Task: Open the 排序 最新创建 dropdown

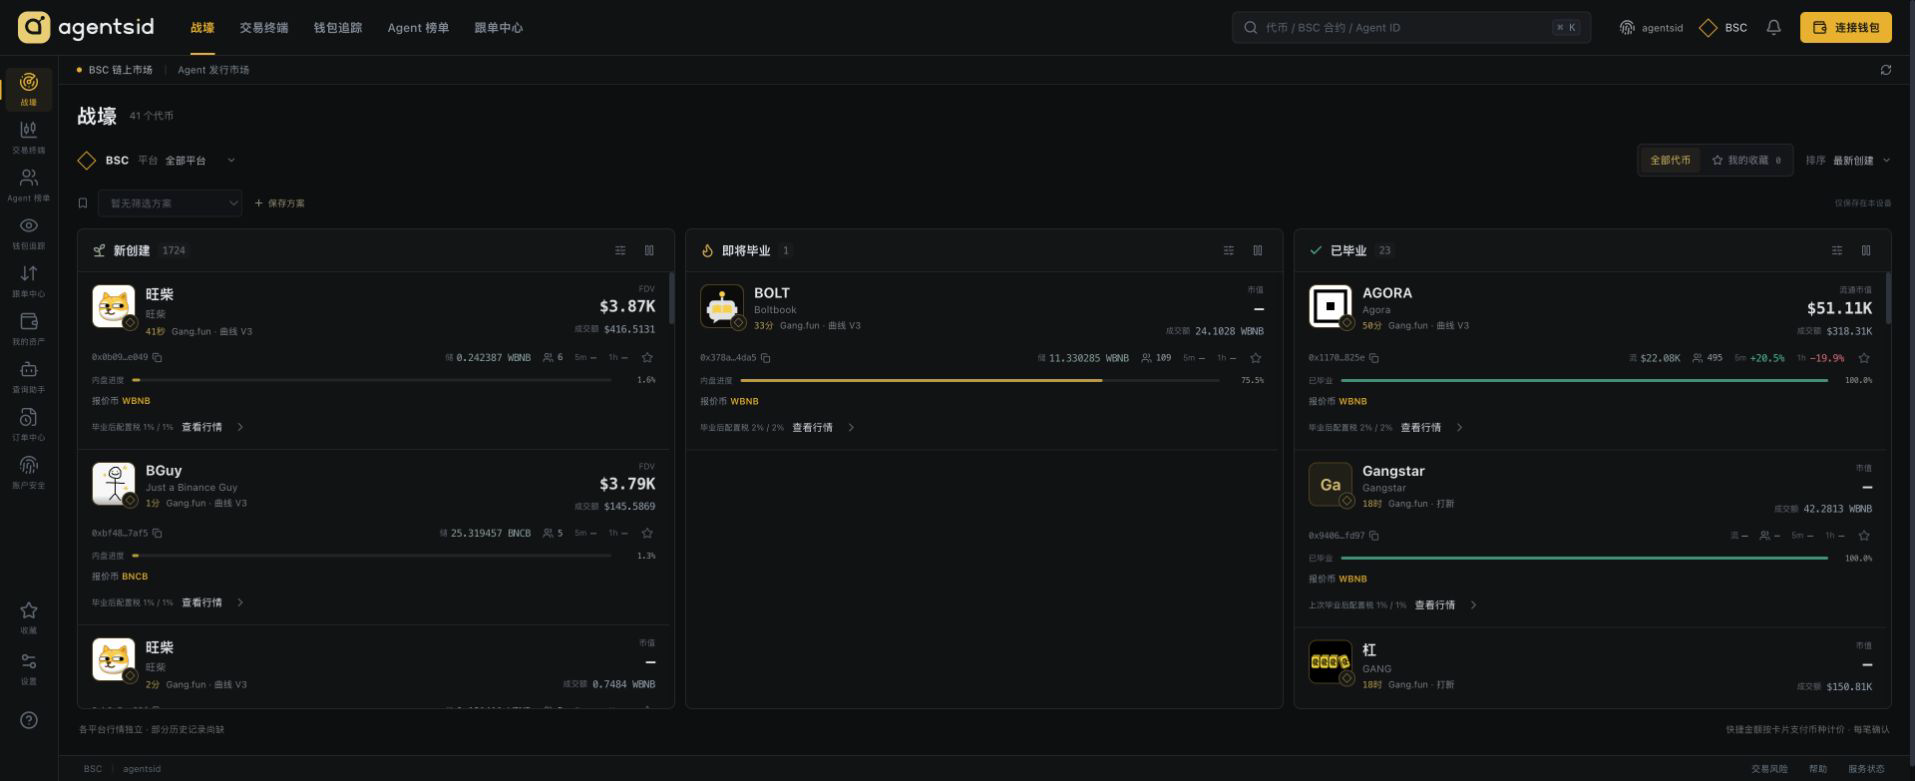Action: 1849,160
